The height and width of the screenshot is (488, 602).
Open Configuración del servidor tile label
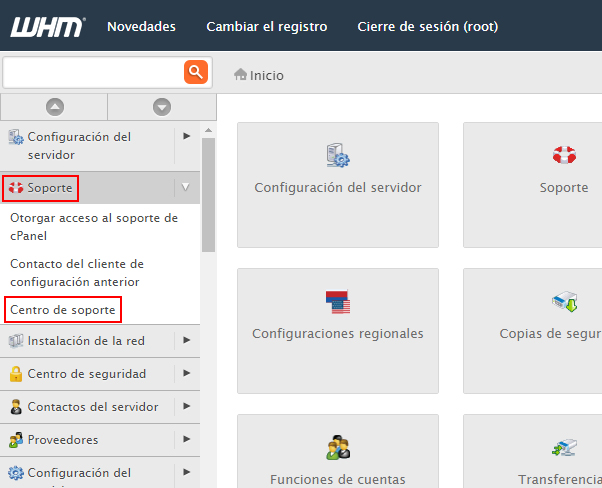click(338, 188)
